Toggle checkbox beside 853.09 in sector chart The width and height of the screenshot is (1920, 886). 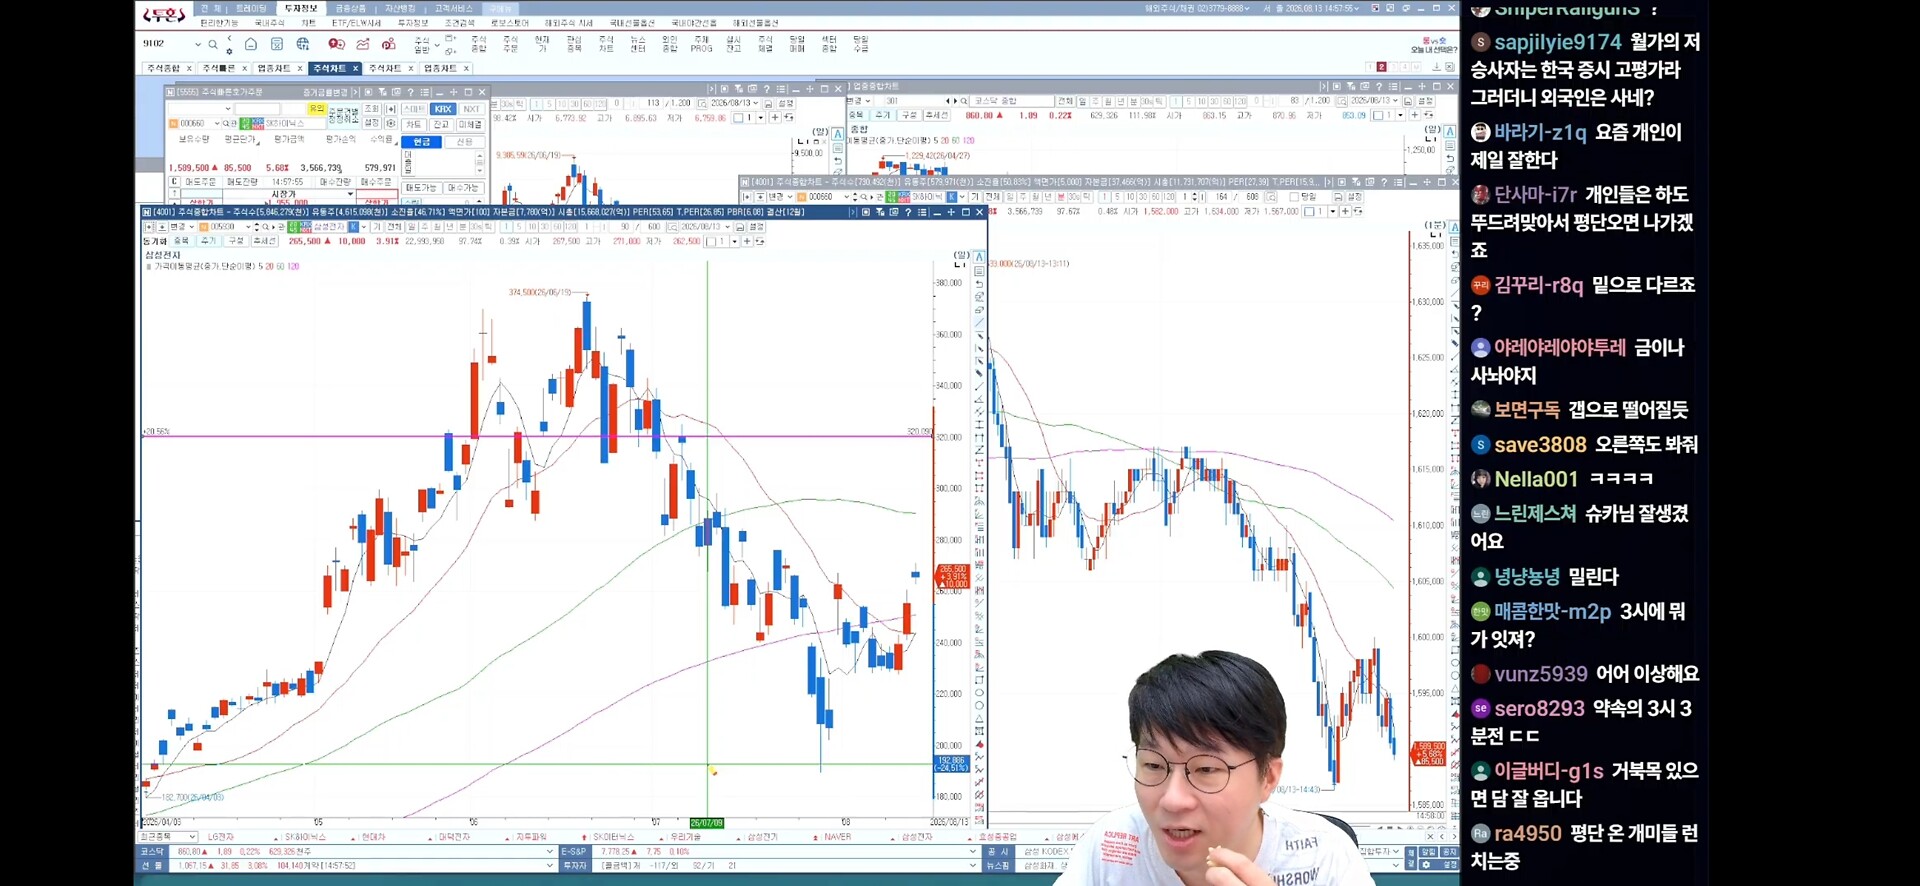point(1378,115)
